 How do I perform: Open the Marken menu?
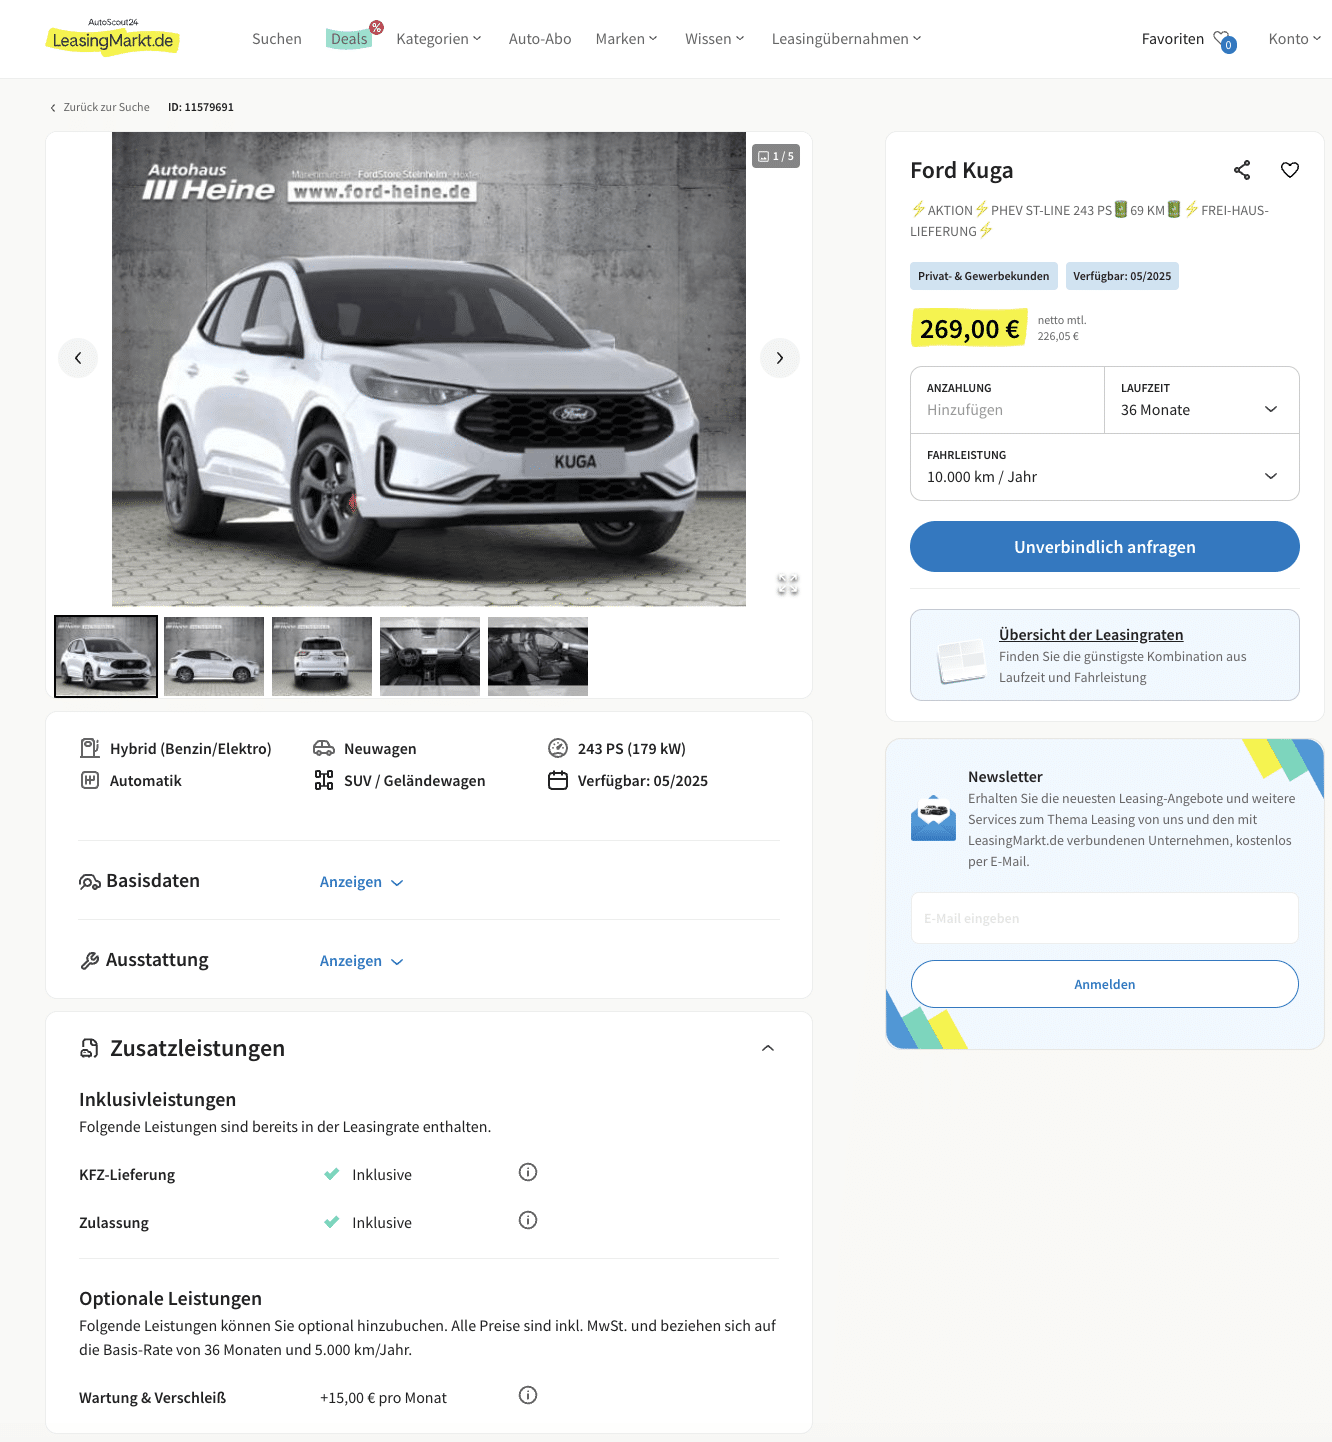click(627, 39)
